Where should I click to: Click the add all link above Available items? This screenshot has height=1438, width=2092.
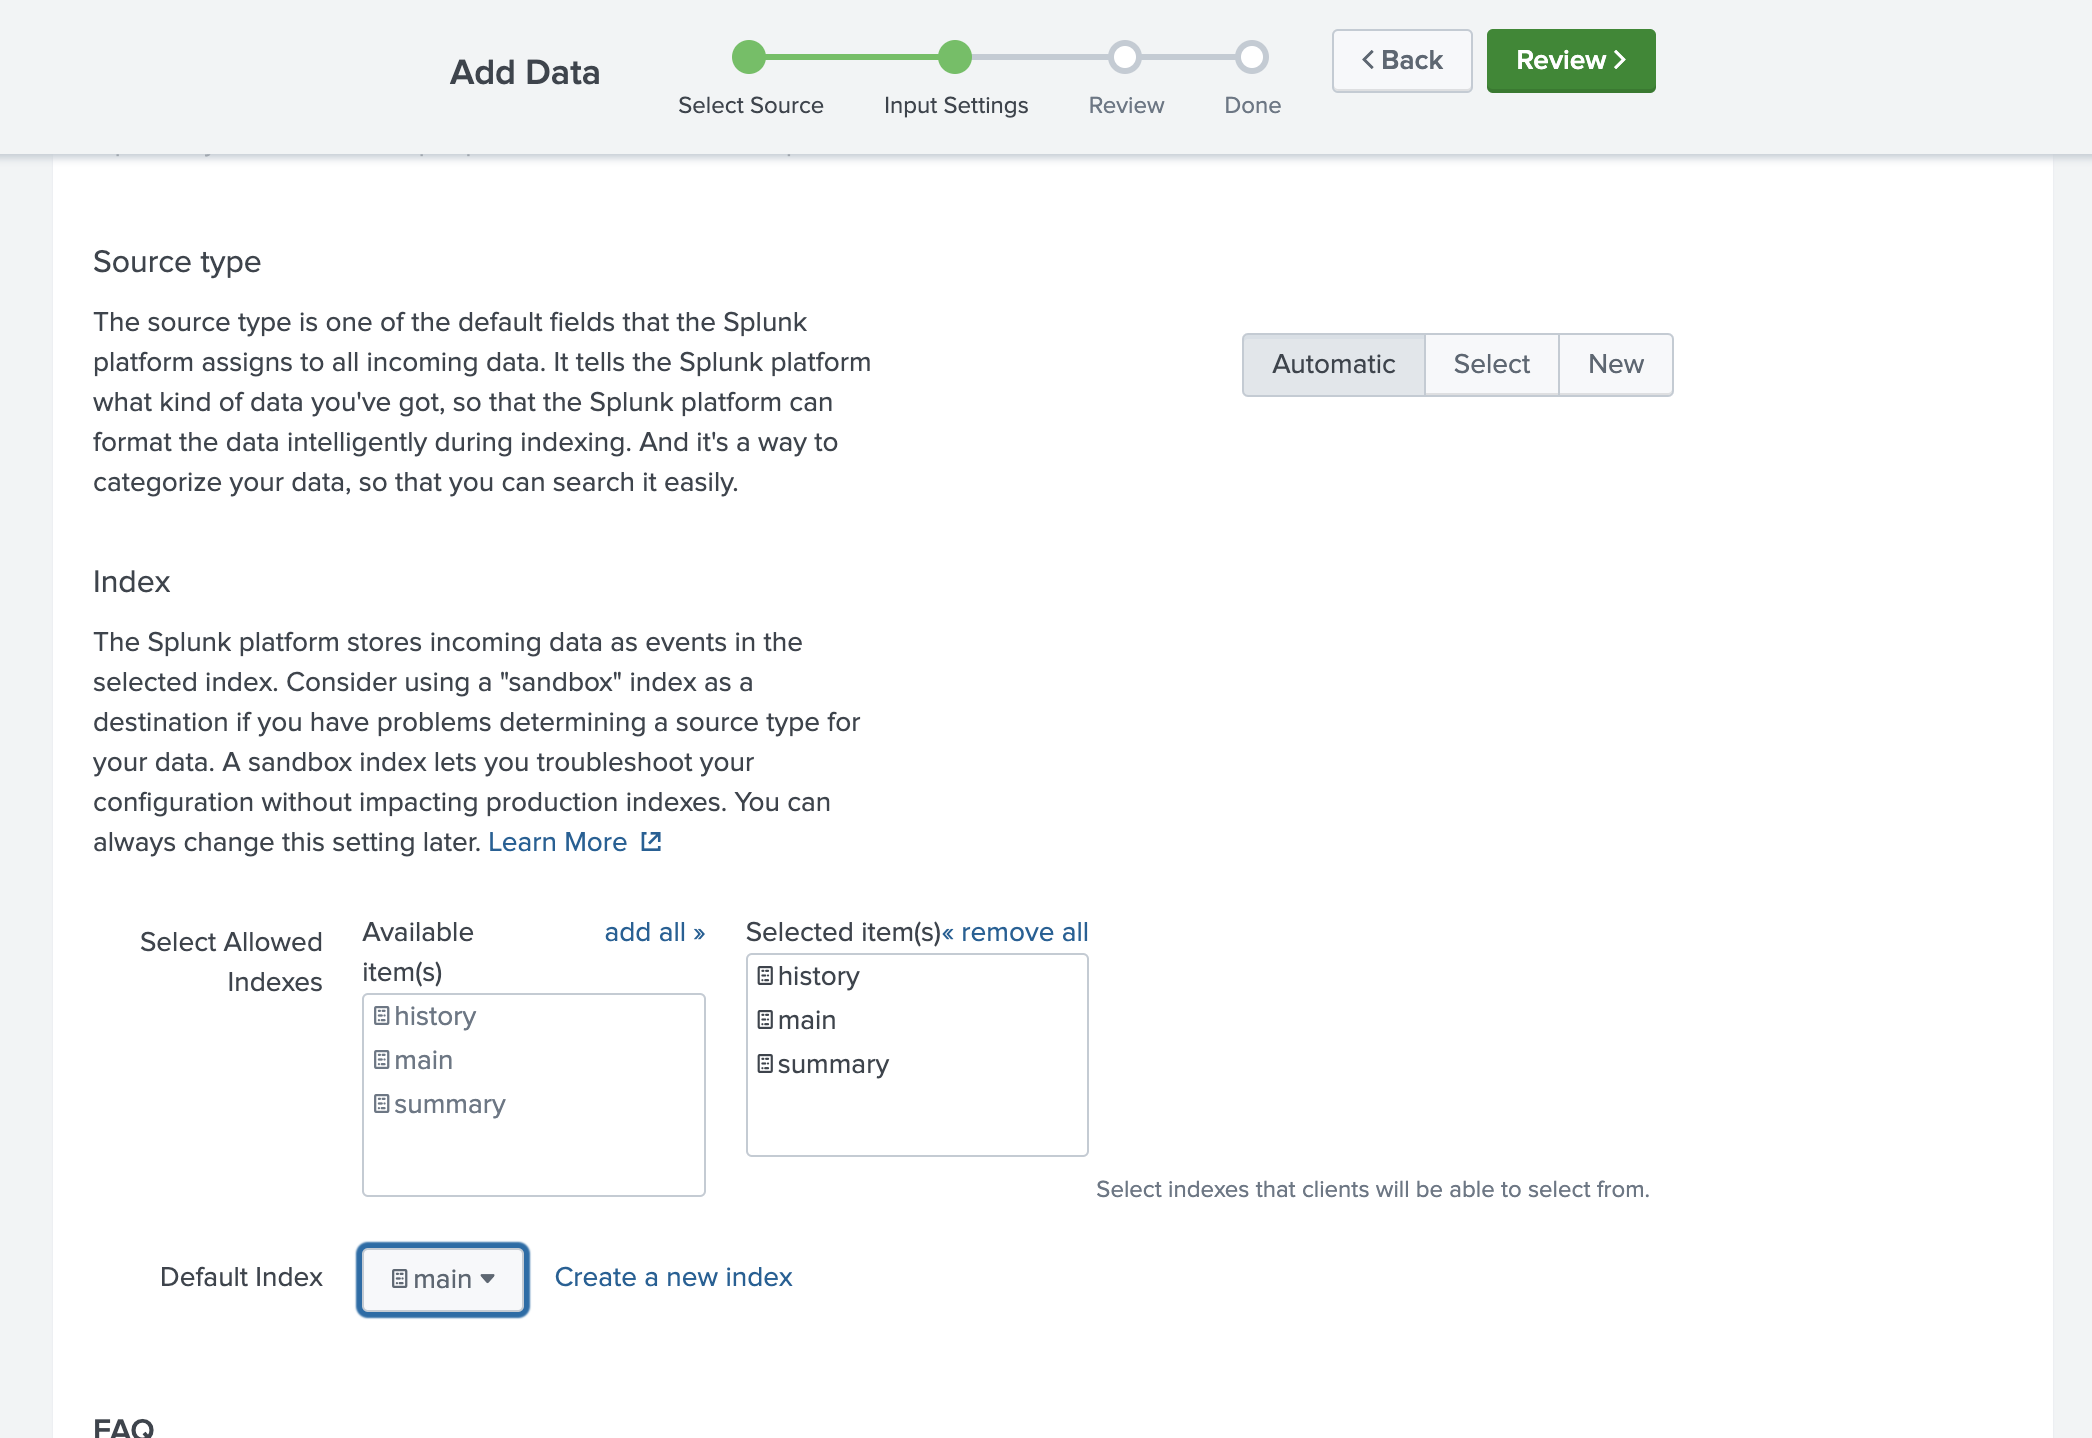655,932
